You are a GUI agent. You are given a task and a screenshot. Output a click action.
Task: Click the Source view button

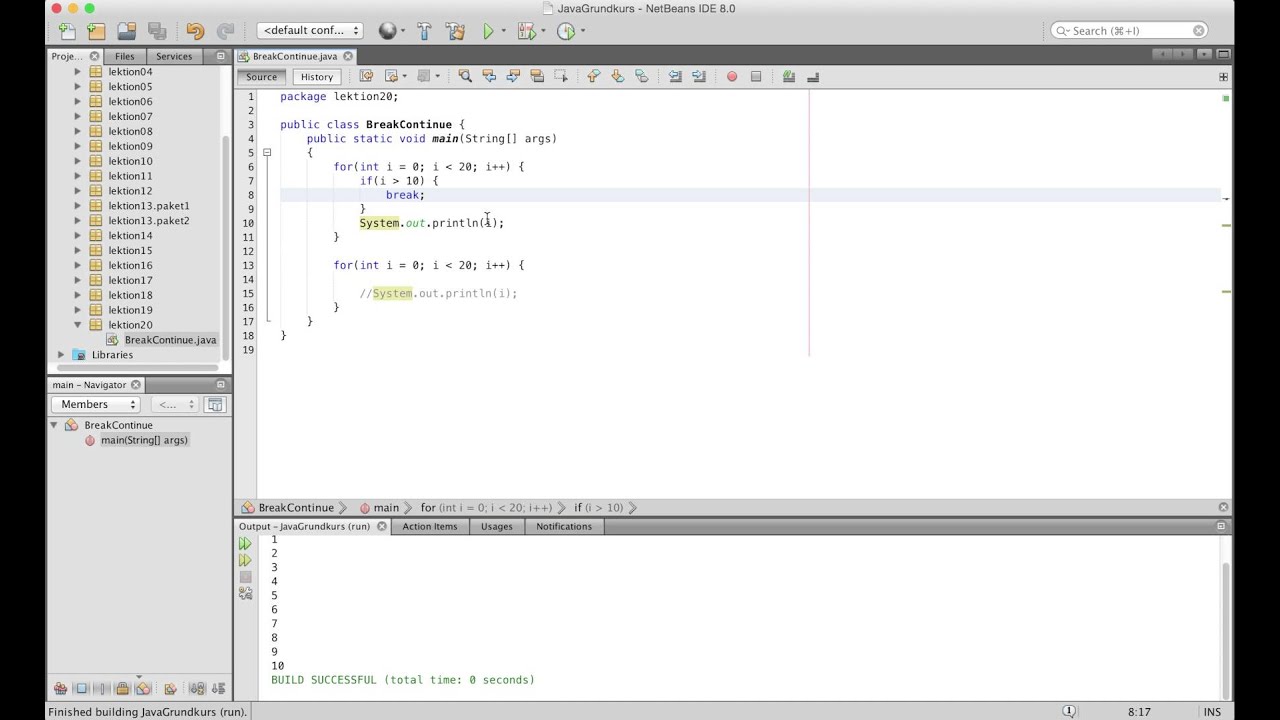tap(261, 77)
